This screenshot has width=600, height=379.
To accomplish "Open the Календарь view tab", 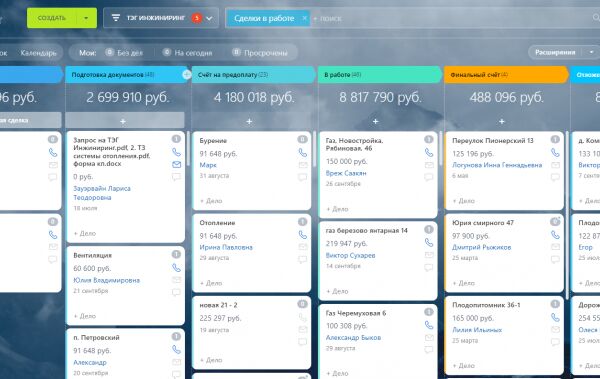I will tap(39, 53).
